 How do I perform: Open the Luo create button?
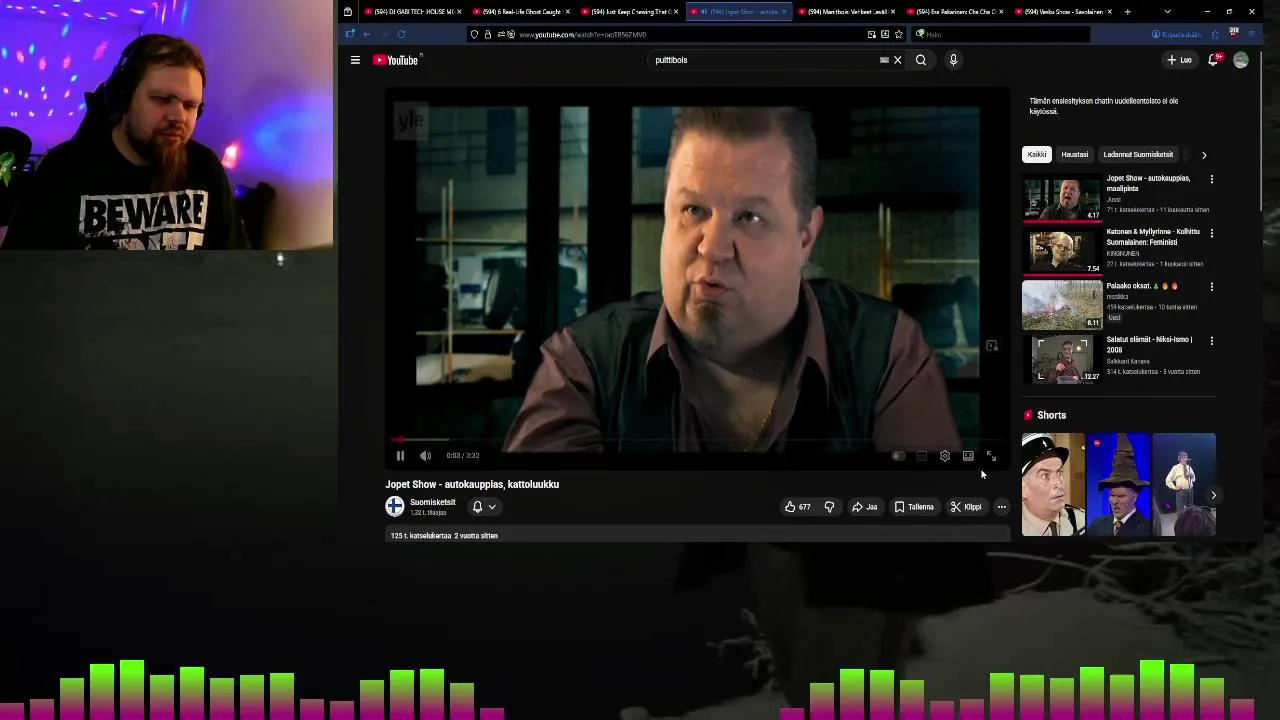[x=1180, y=60]
